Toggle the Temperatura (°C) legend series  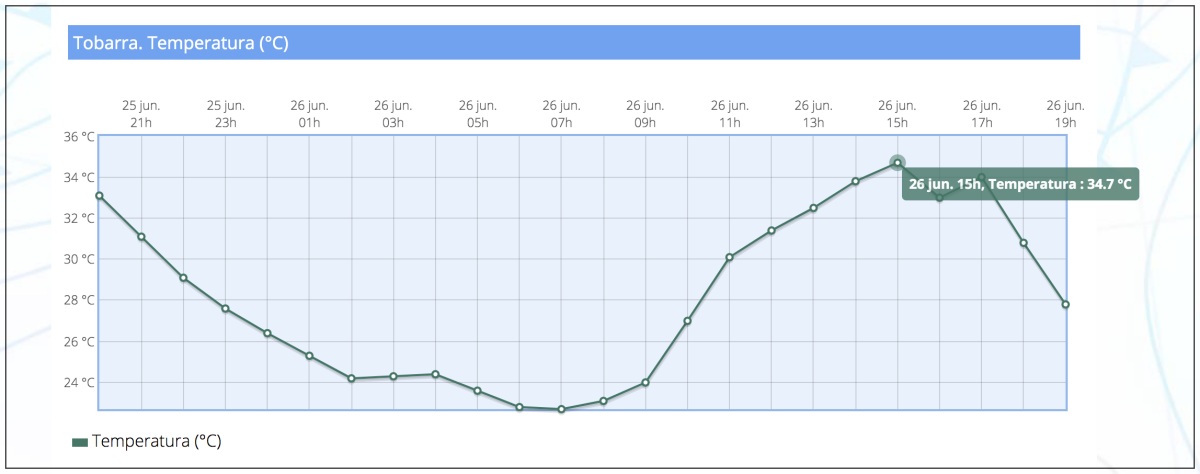tap(146, 441)
